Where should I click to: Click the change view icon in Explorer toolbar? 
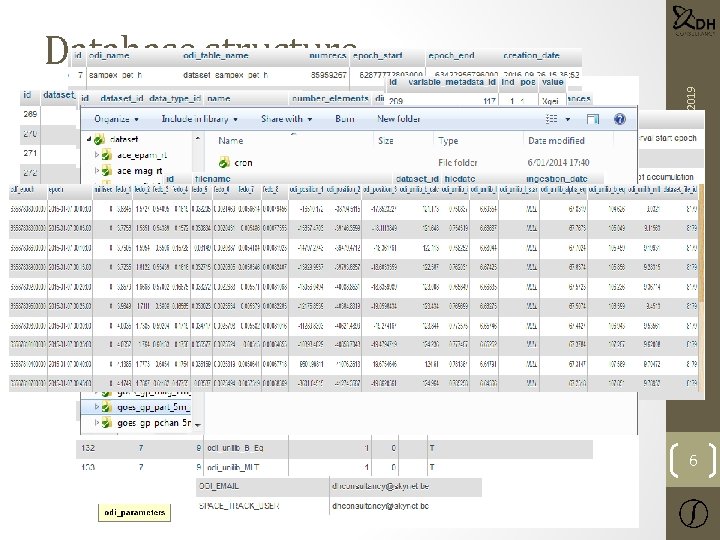[x=551, y=119]
